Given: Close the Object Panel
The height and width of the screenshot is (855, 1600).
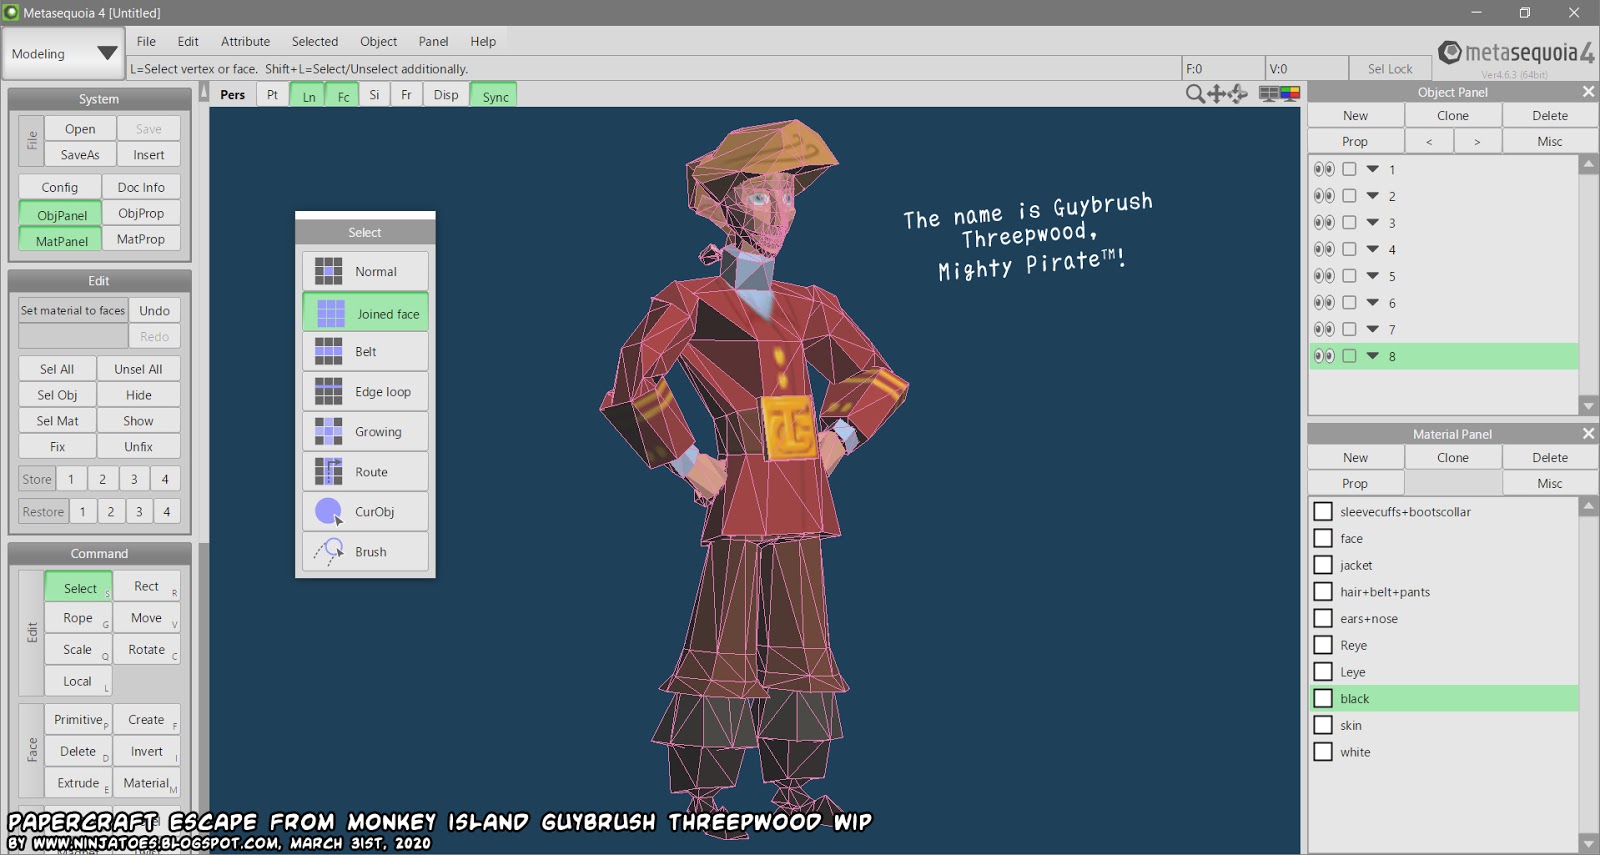Looking at the screenshot, I should point(1588,92).
